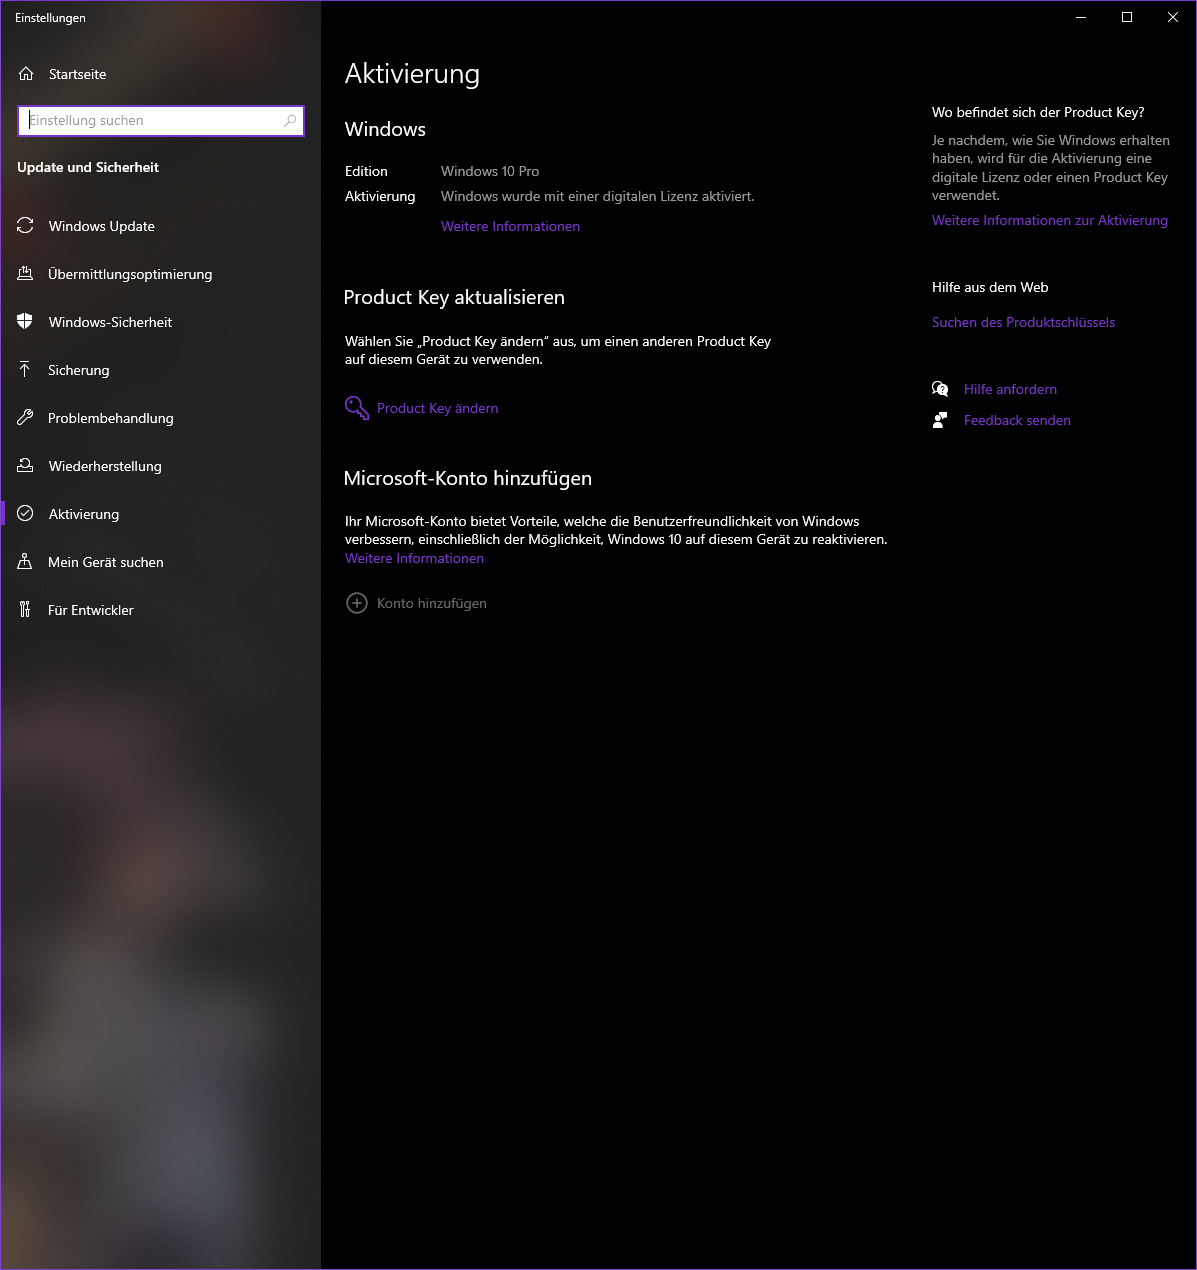Image resolution: width=1197 pixels, height=1270 pixels.
Task: Close the Einstellungen window
Action: tap(1173, 17)
